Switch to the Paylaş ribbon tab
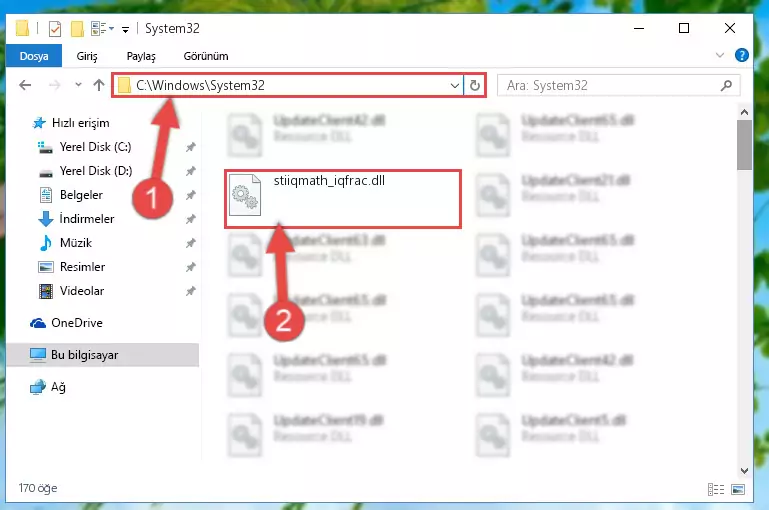769x510 pixels. [141, 56]
